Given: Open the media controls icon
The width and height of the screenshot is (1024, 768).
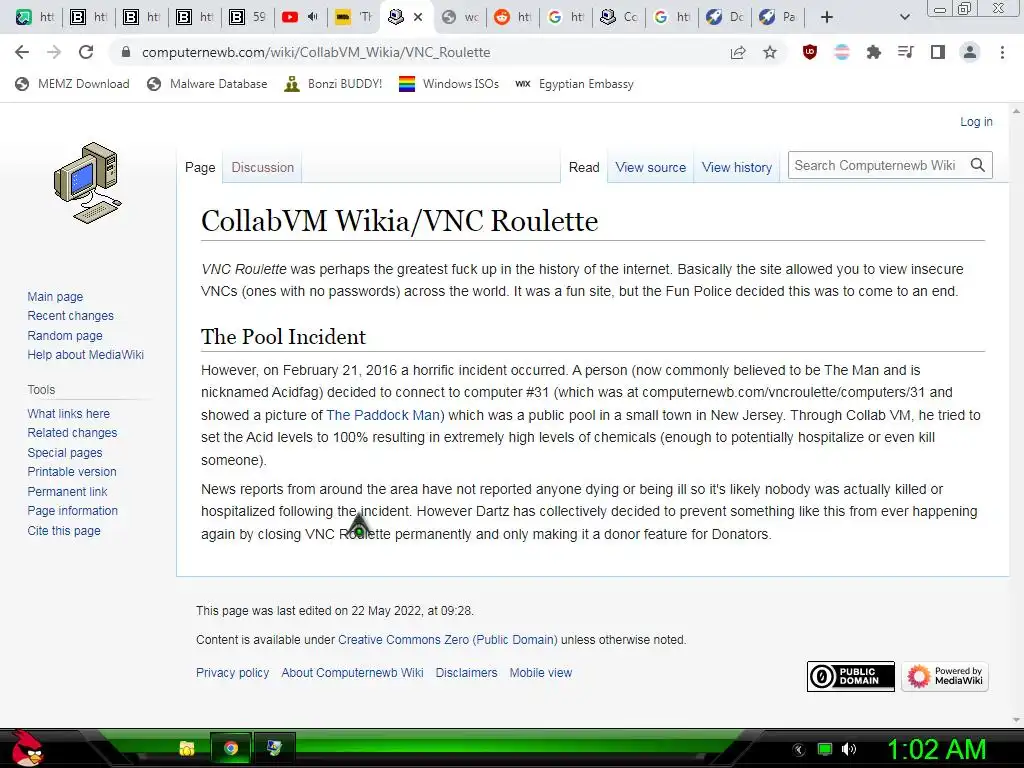Looking at the screenshot, I should point(905,52).
